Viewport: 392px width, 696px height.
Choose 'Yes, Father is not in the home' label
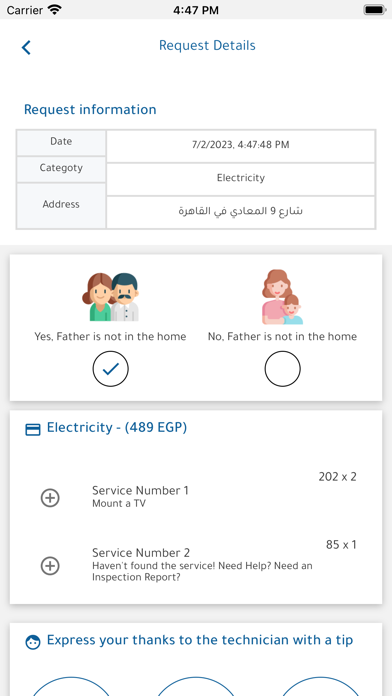point(110,336)
